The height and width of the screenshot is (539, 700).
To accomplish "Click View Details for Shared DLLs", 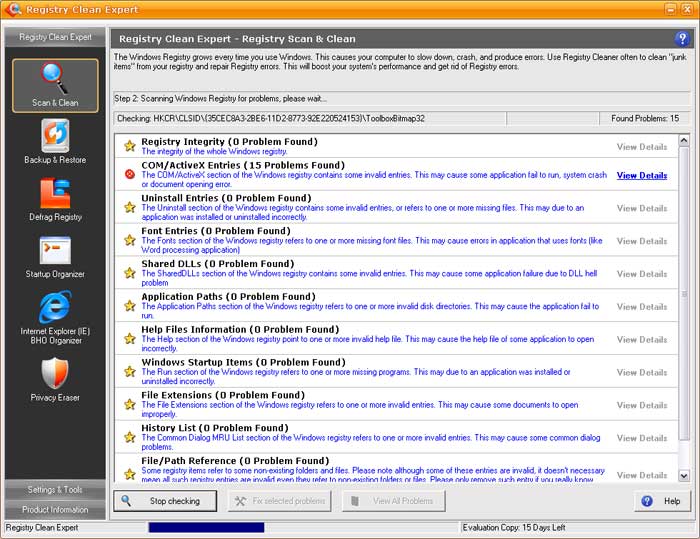I will [642, 274].
